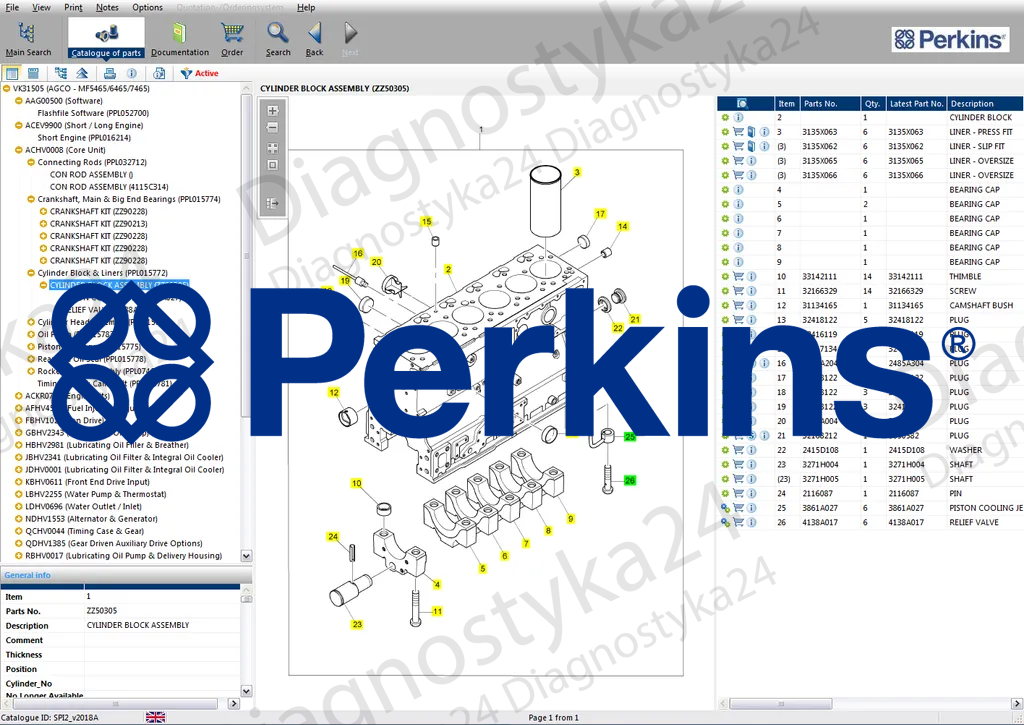This screenshot has width=1024, height=725.
Task: Collapse the ACHV0008 (Core Unit) node
Action: [x=19, y=150]
